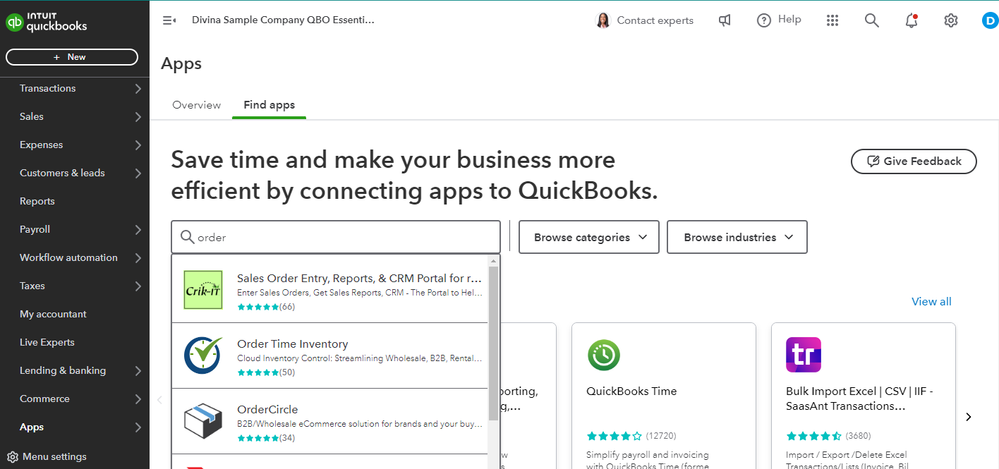Click the Crik-IT app logo
Image resolution: width=999 pixels, height=469 pixels.
(203, 290)
